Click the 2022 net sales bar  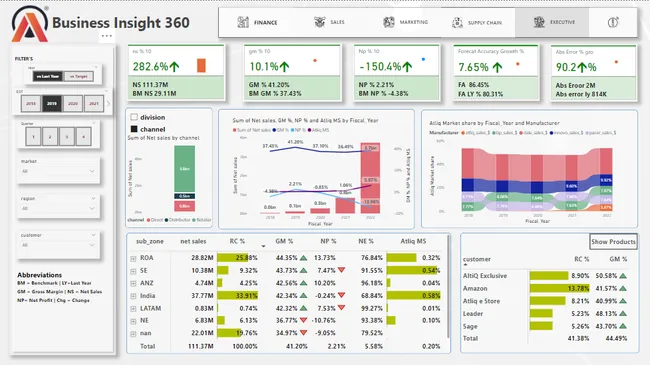click(x=370, y=178)
